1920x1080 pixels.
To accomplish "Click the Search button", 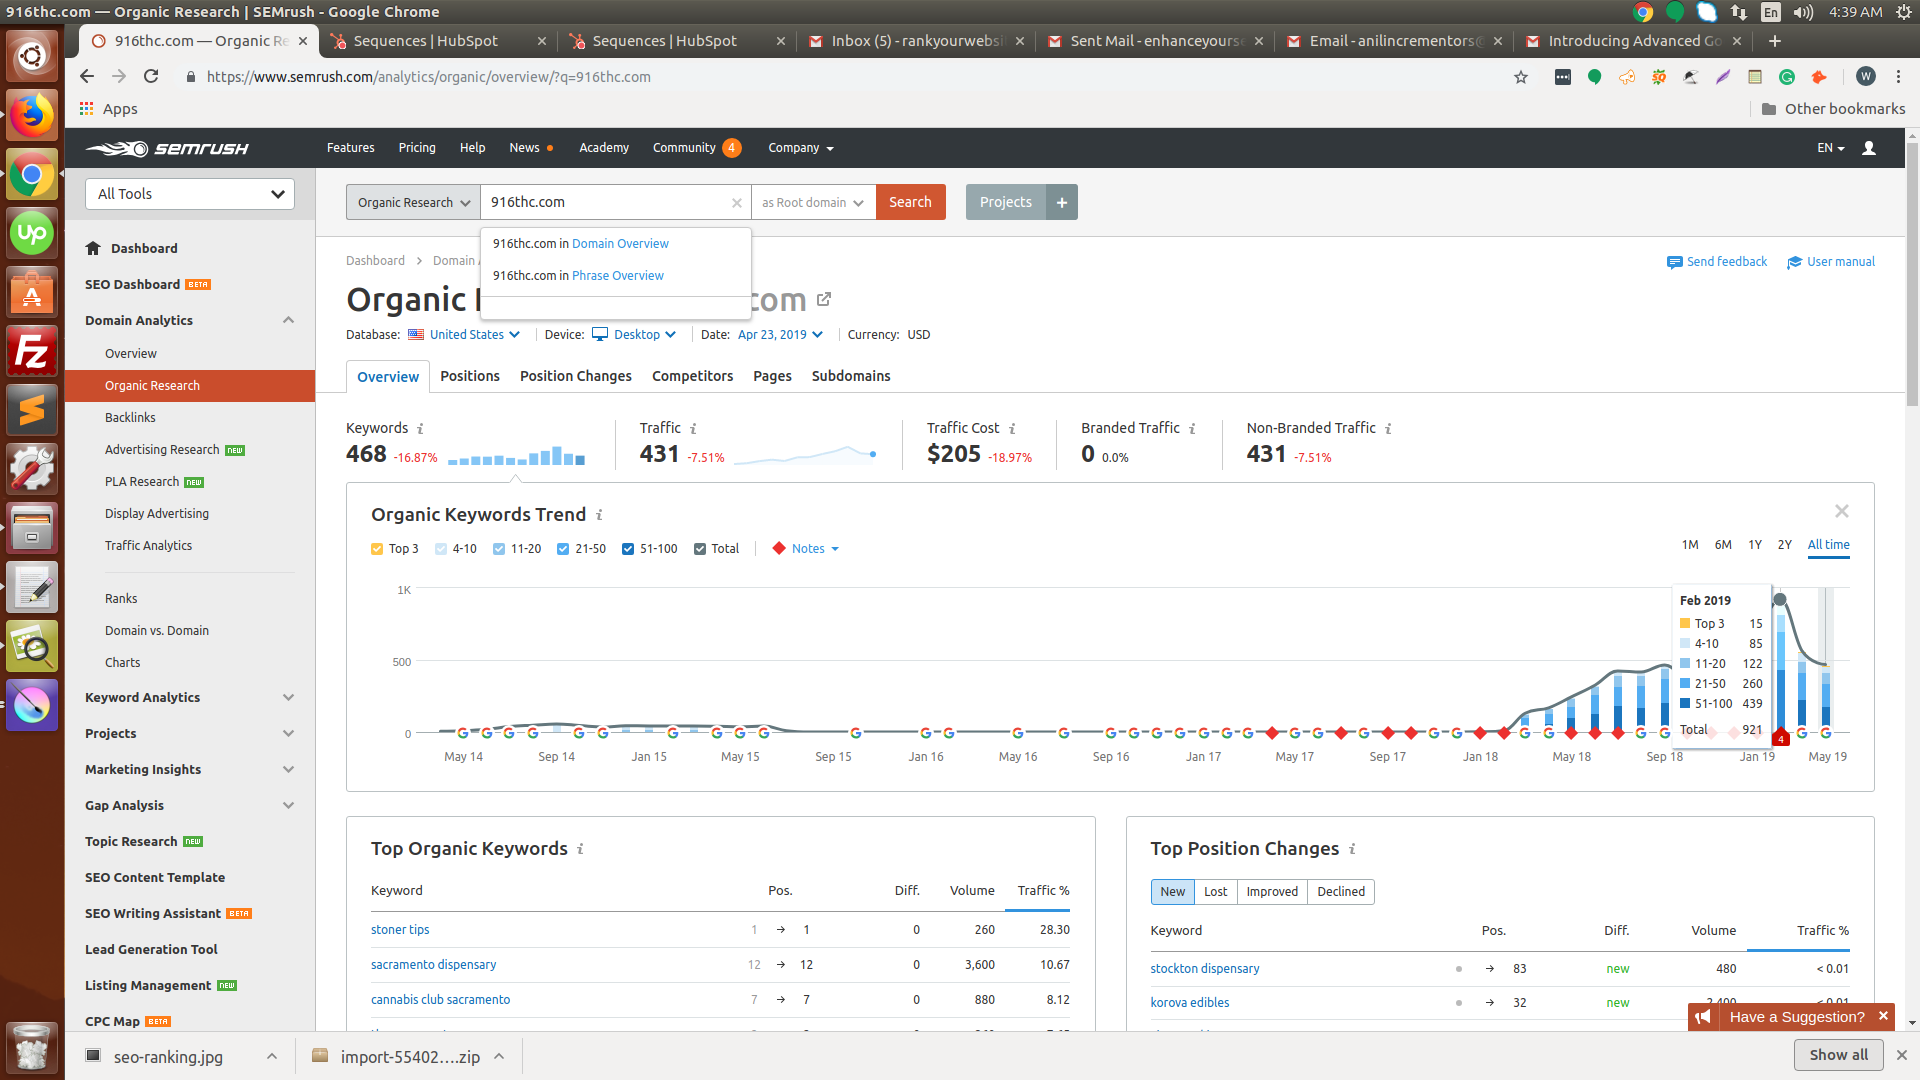I will [x=910, y=202].
